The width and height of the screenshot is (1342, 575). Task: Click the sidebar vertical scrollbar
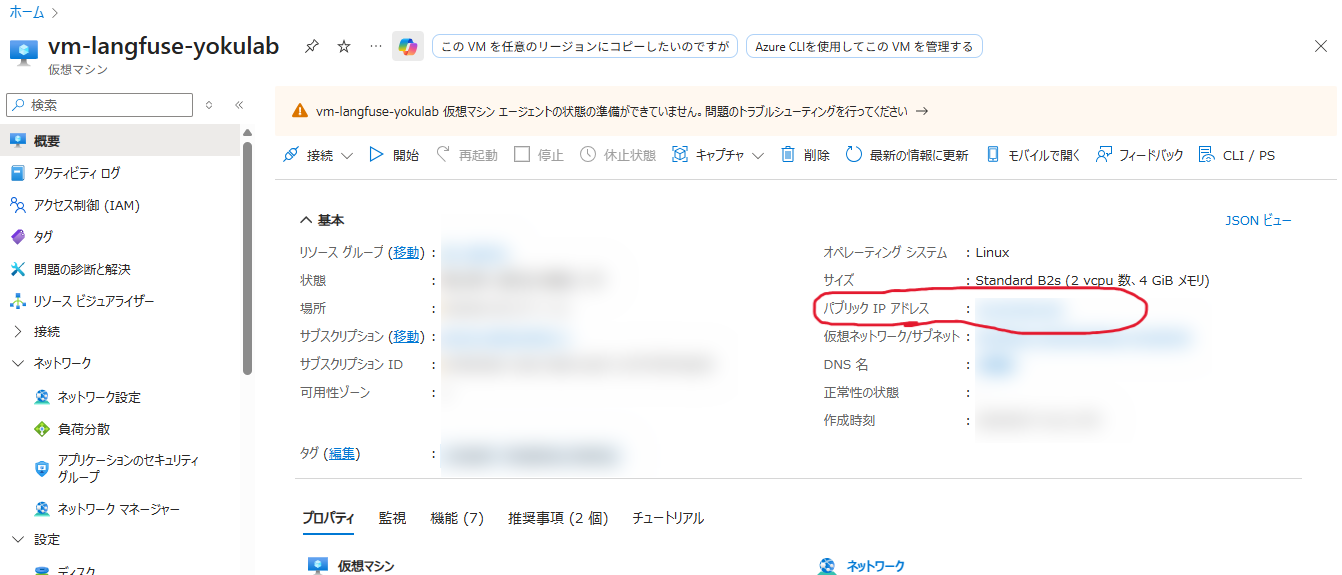(247, 256)
